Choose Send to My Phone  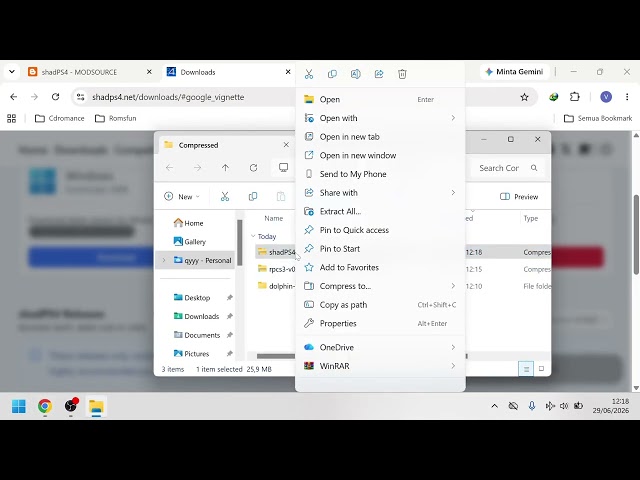[x=380, y=174]
